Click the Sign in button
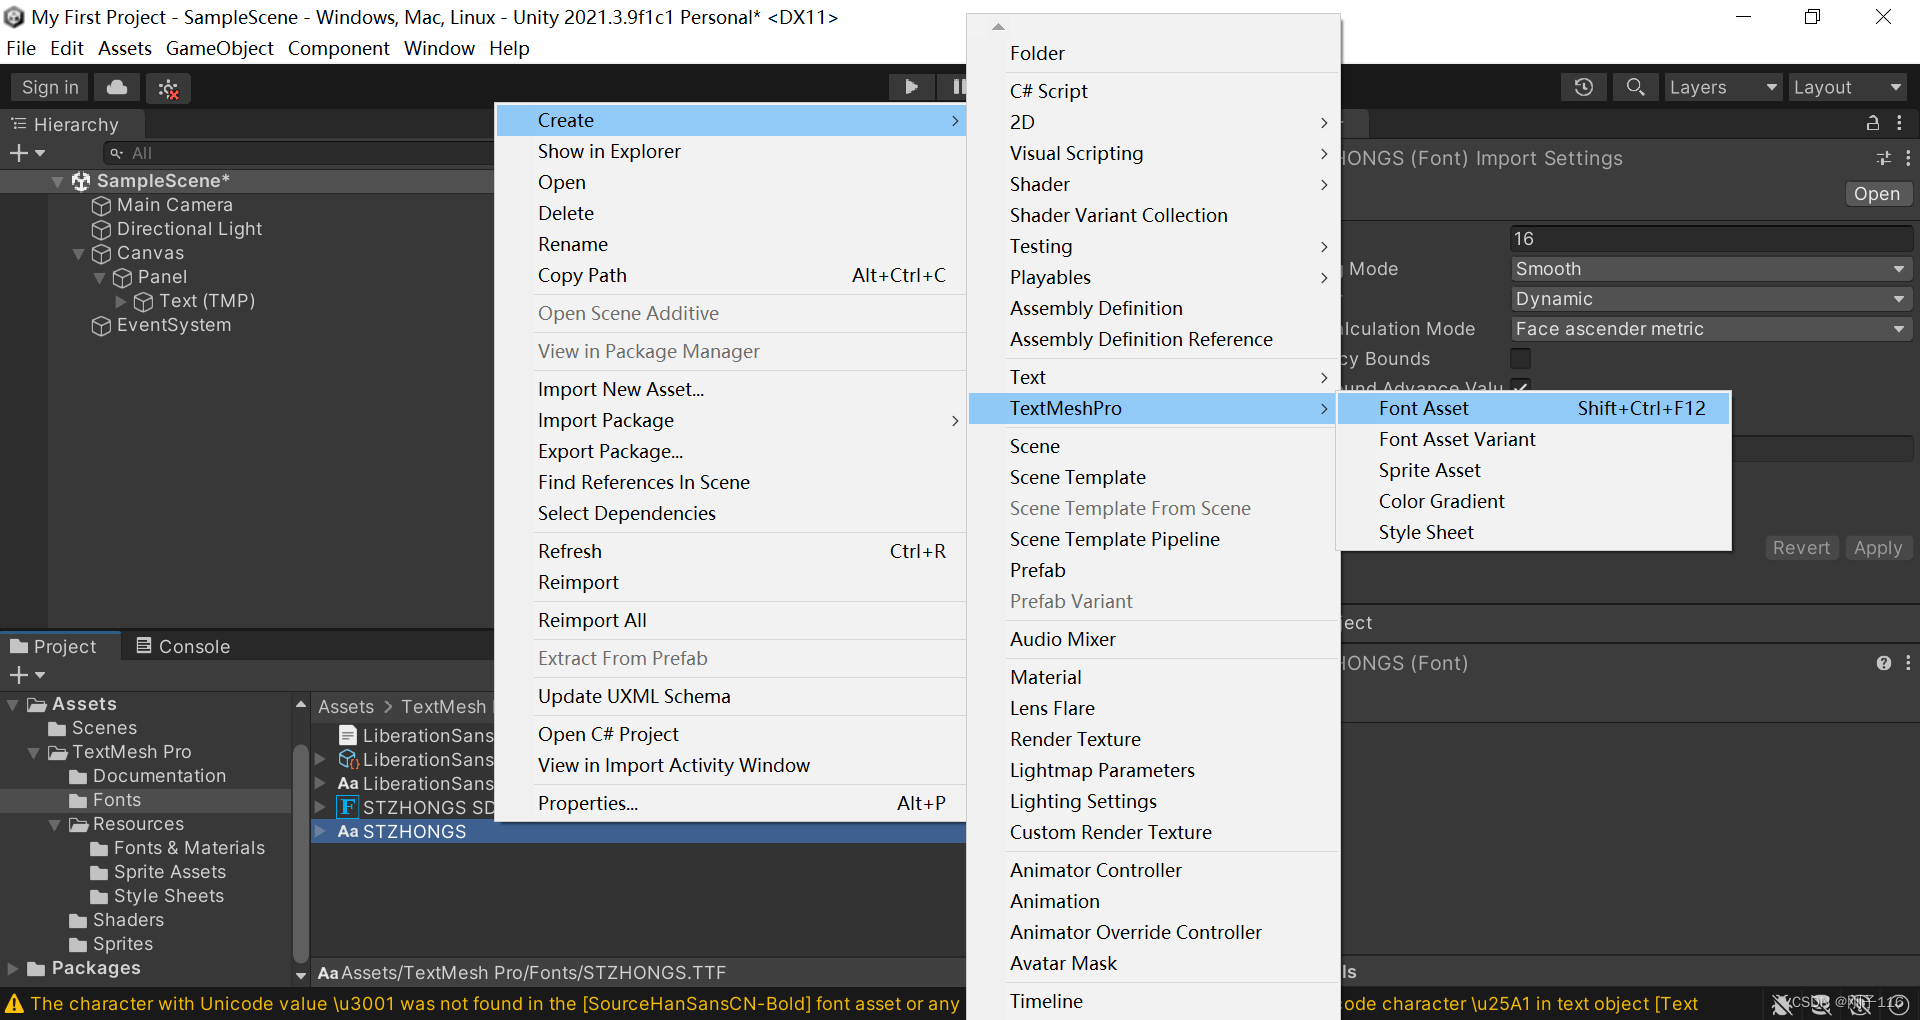The width and height of the screenshot is (1920, 1020). [x=50, y=87]
